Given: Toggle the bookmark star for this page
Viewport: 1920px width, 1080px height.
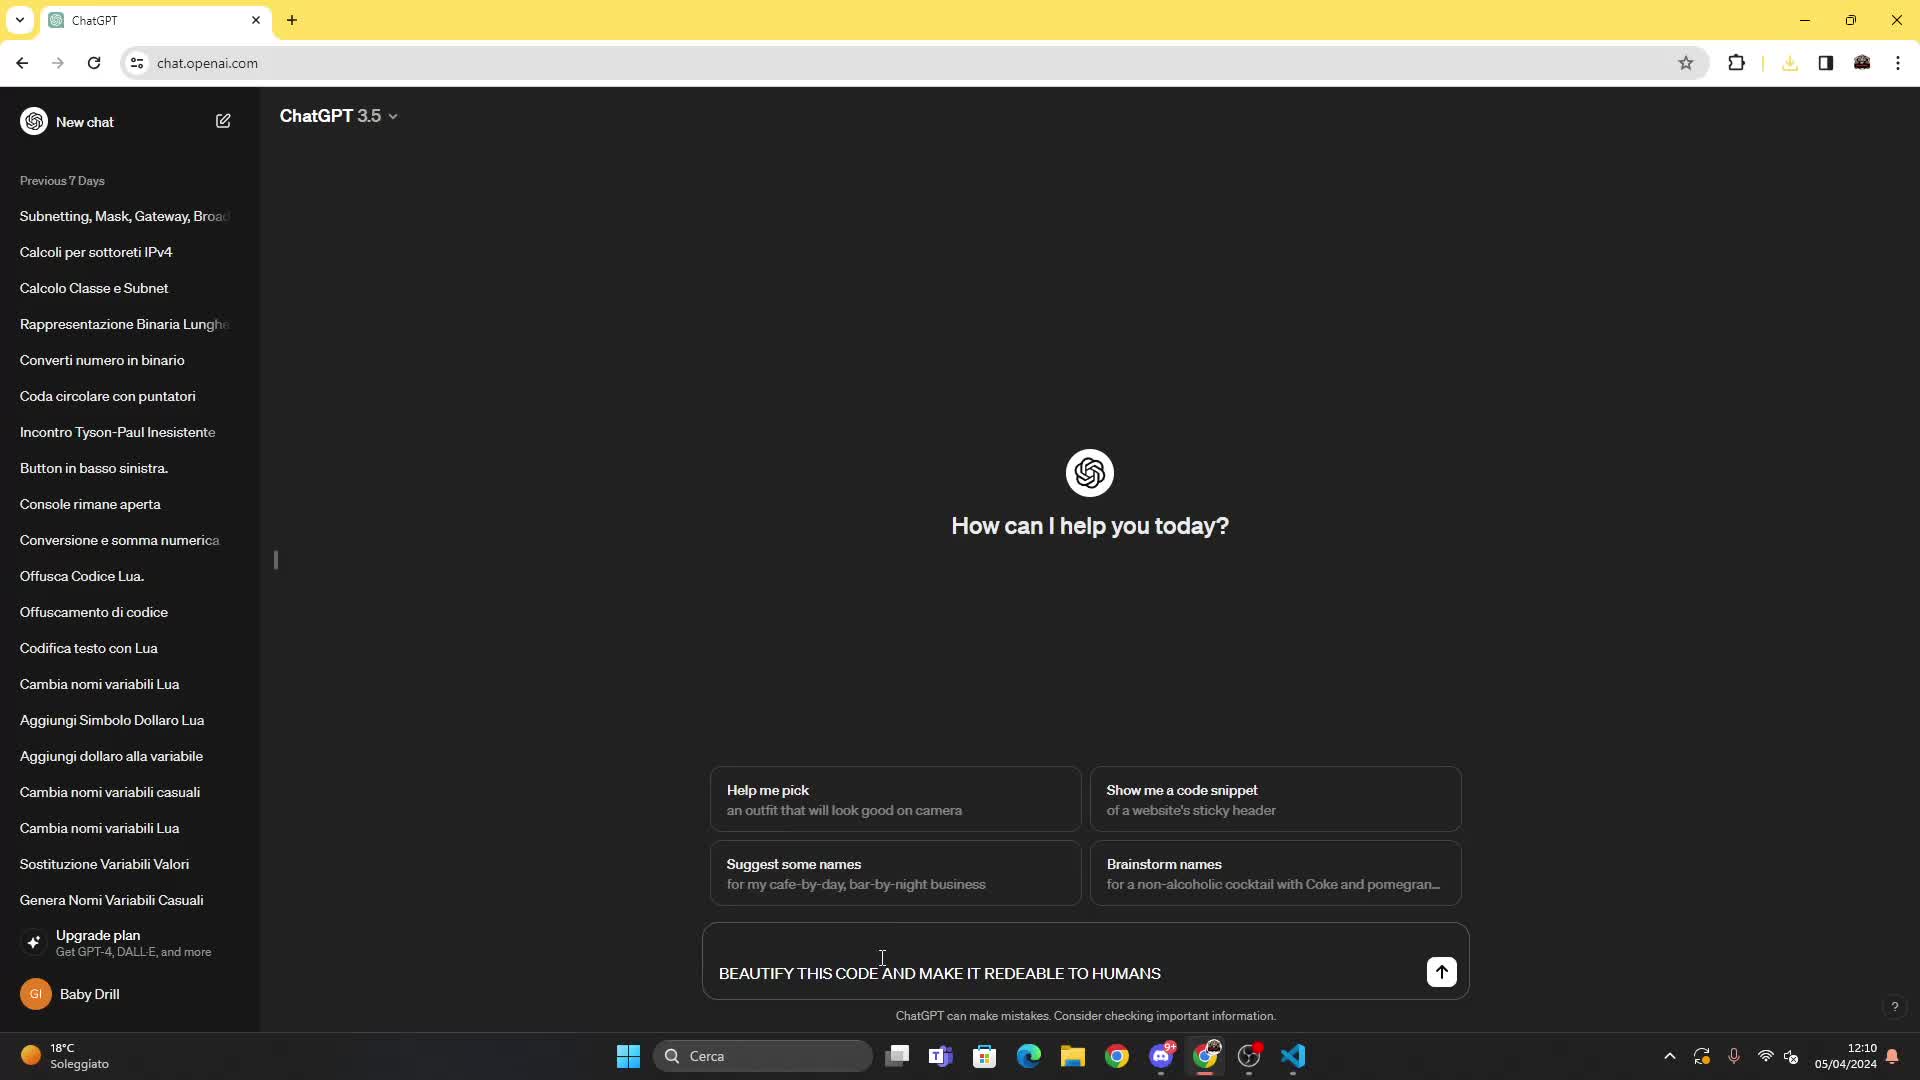Looking at the screenshot, I should tap(1686, 62).
